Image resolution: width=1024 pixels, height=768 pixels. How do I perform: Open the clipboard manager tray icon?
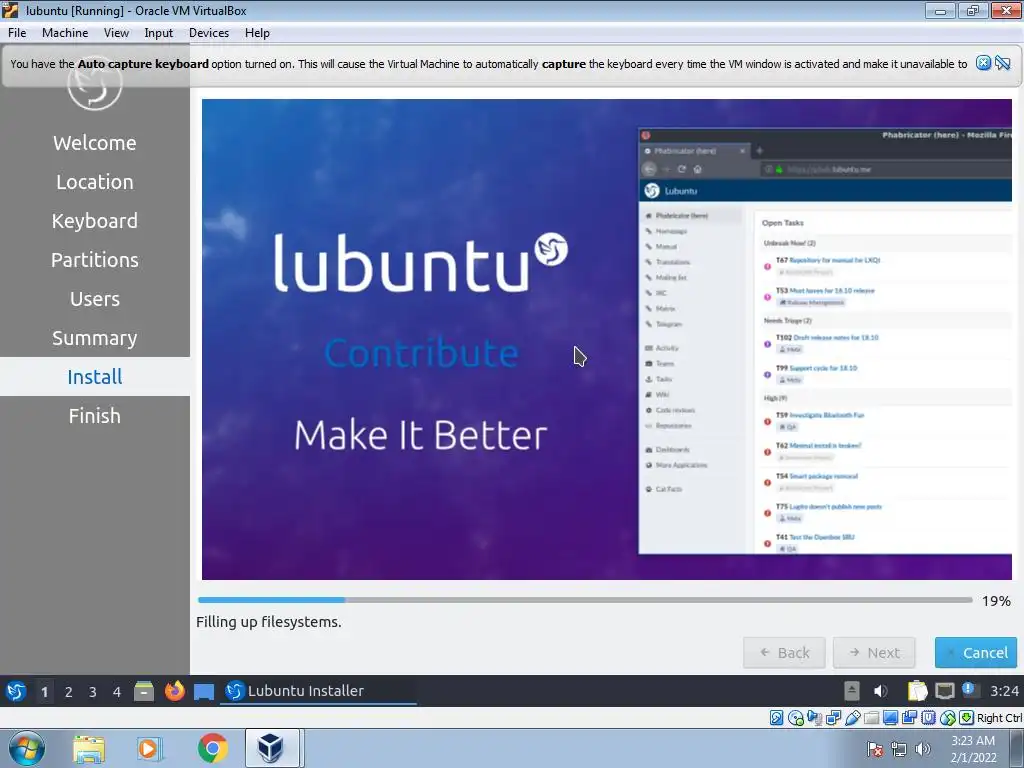(918, 691)
